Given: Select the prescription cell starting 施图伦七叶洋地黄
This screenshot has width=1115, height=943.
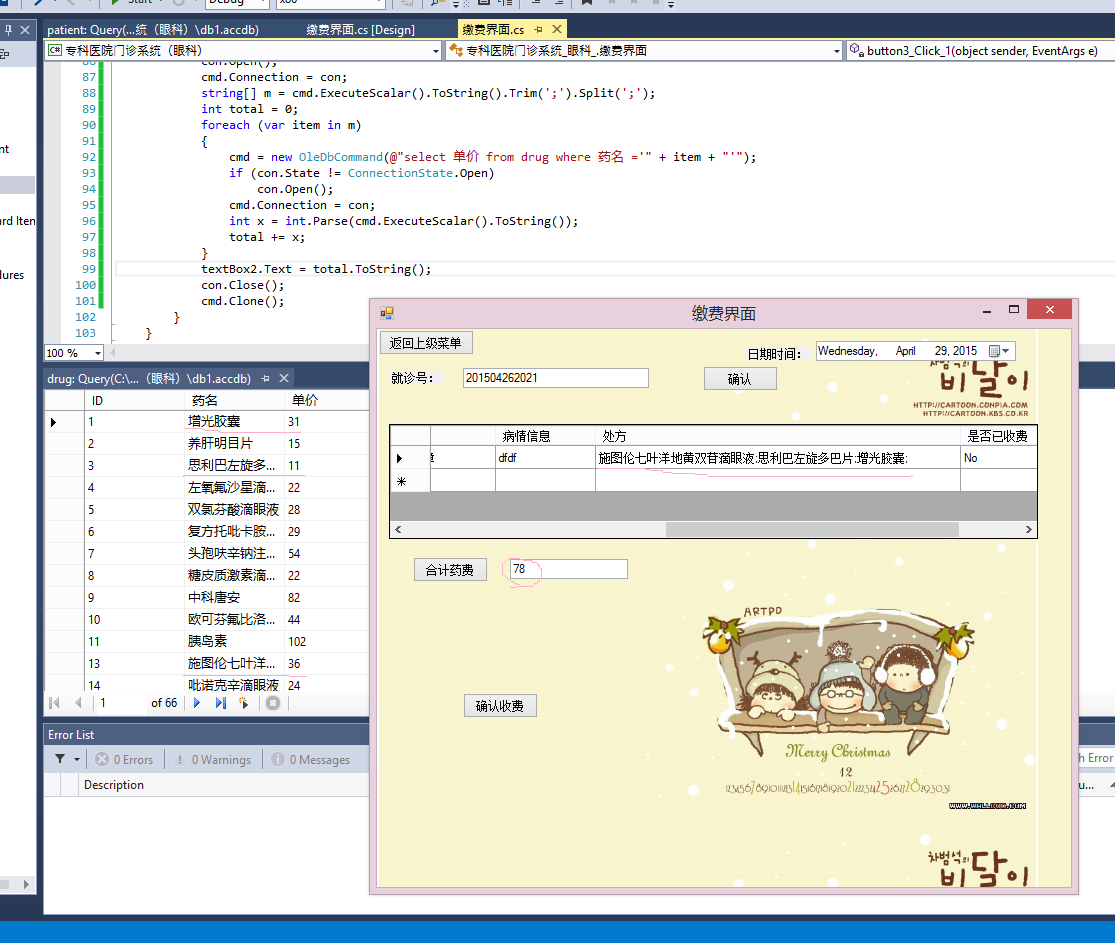Looking at the screenshot, I should click(x=777, y=458).
